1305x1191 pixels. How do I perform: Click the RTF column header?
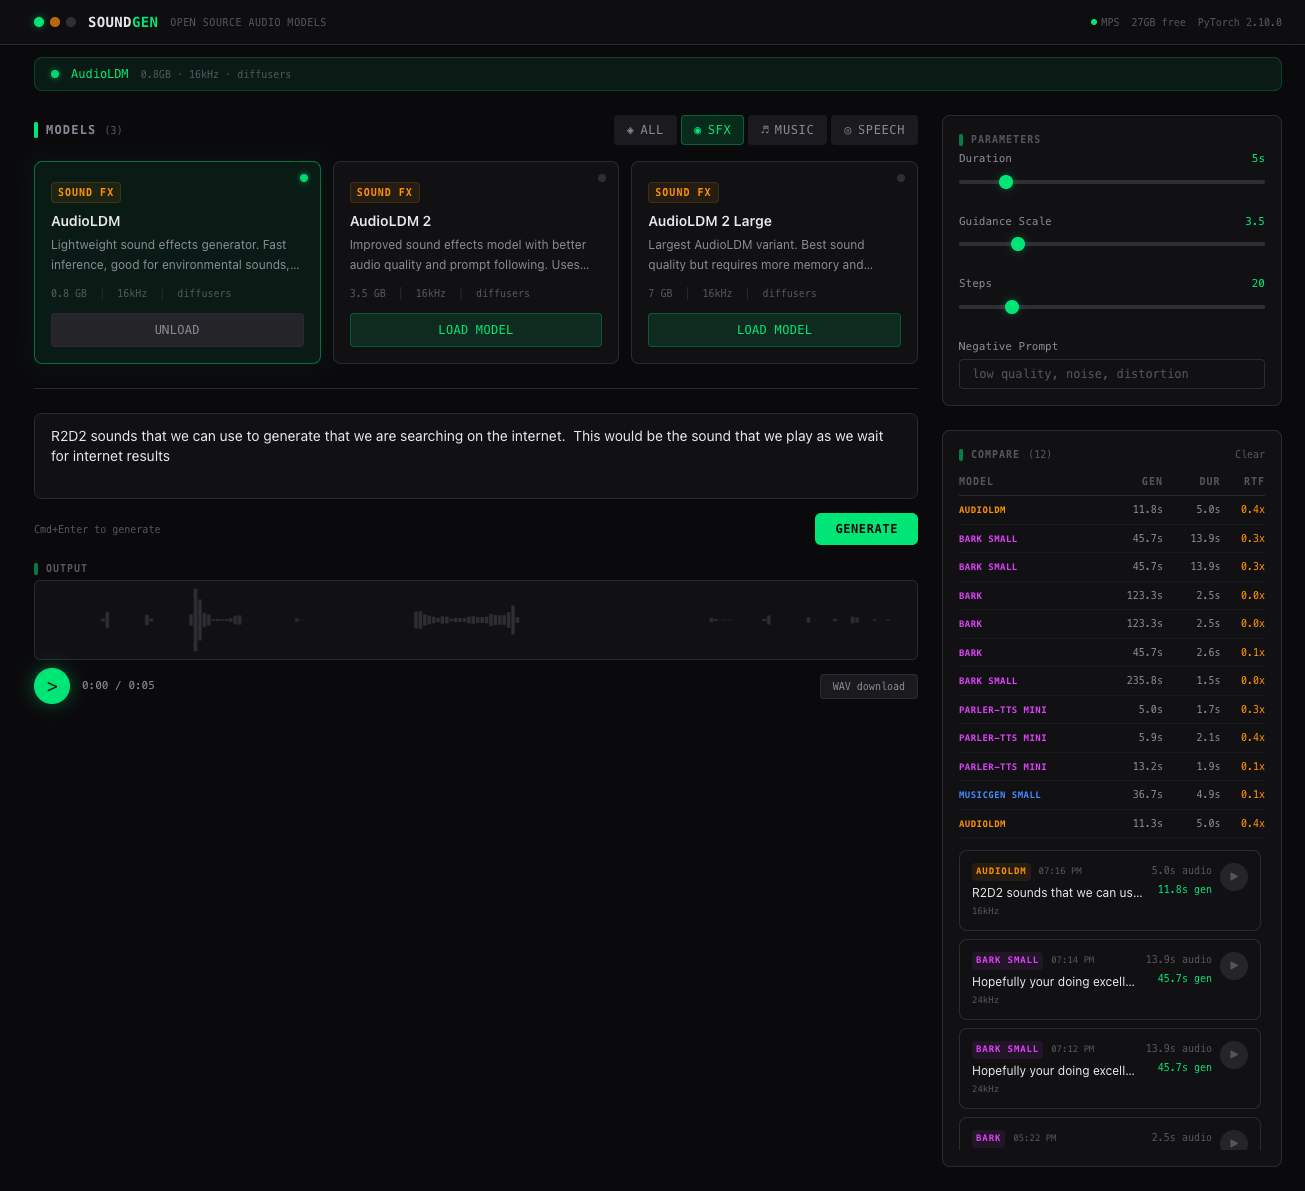pos(1254,481)
